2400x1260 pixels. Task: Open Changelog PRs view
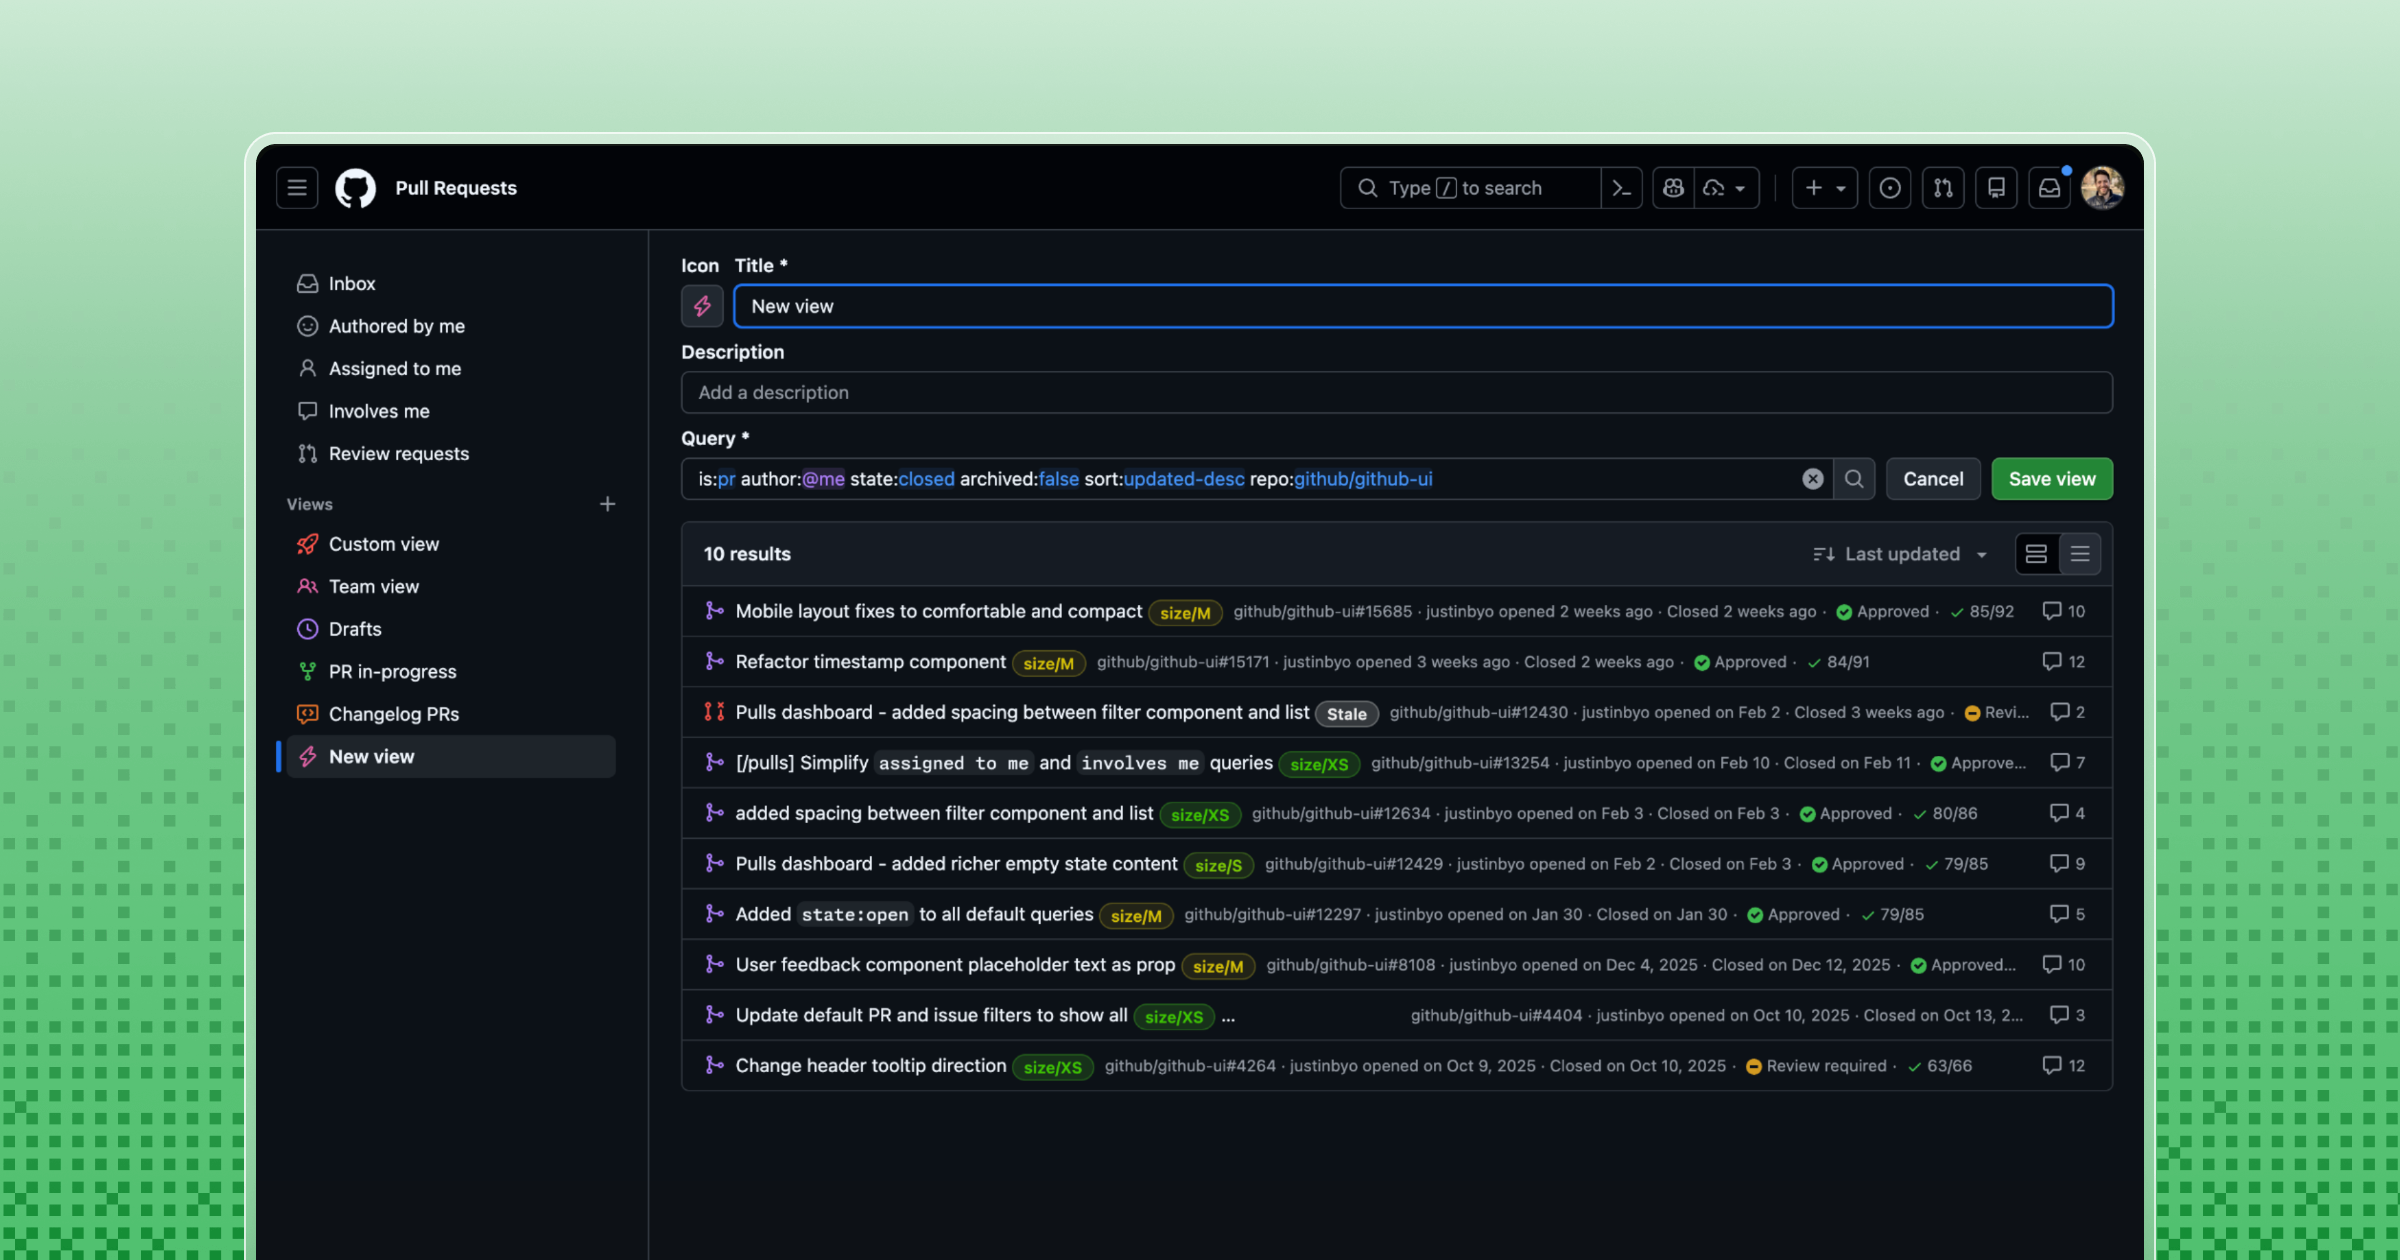pyautogui.click(x=451, y=714)
